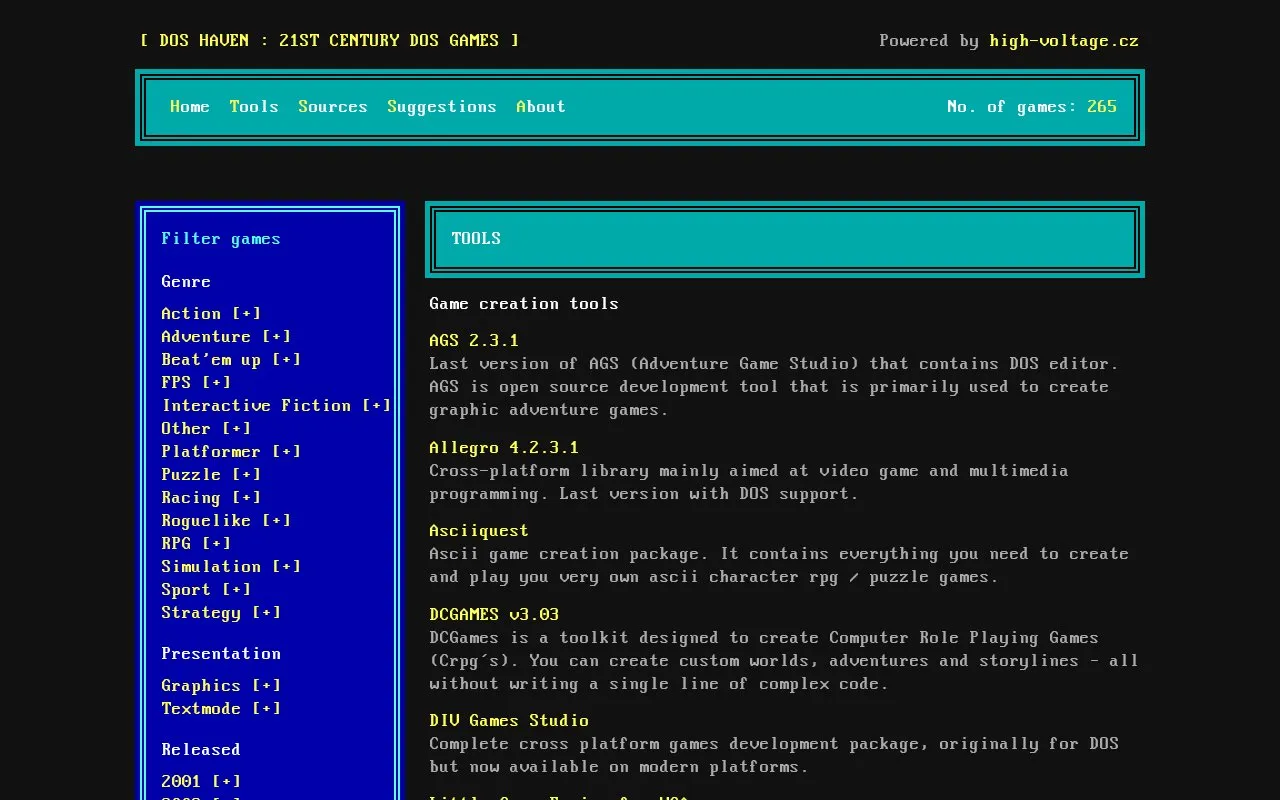
Task: Filter by Beat'em up genre link
Action: 211,359
